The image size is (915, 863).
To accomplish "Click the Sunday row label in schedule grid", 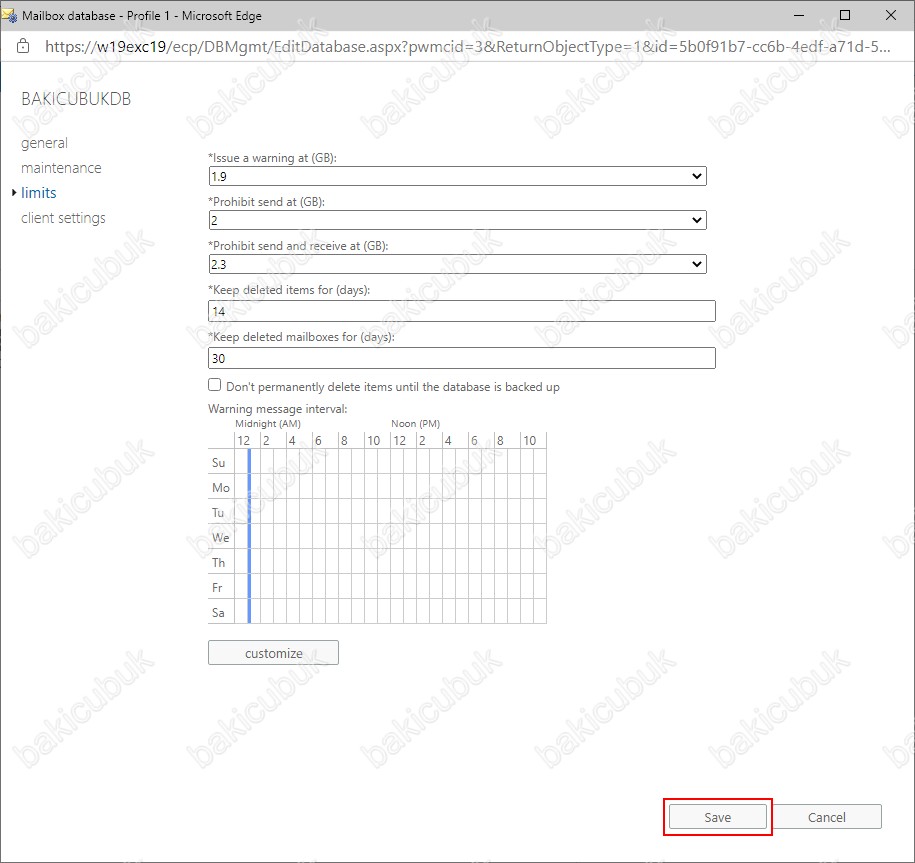I will coord(218,463).
